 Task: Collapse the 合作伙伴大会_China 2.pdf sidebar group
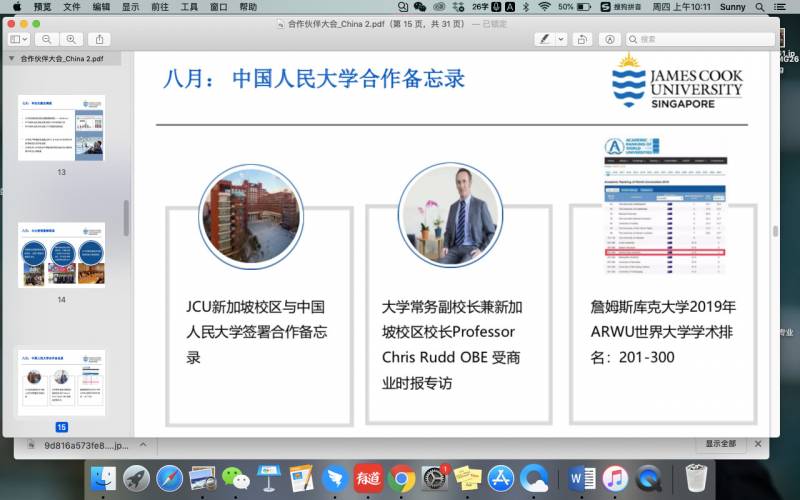tap(12, 59)
